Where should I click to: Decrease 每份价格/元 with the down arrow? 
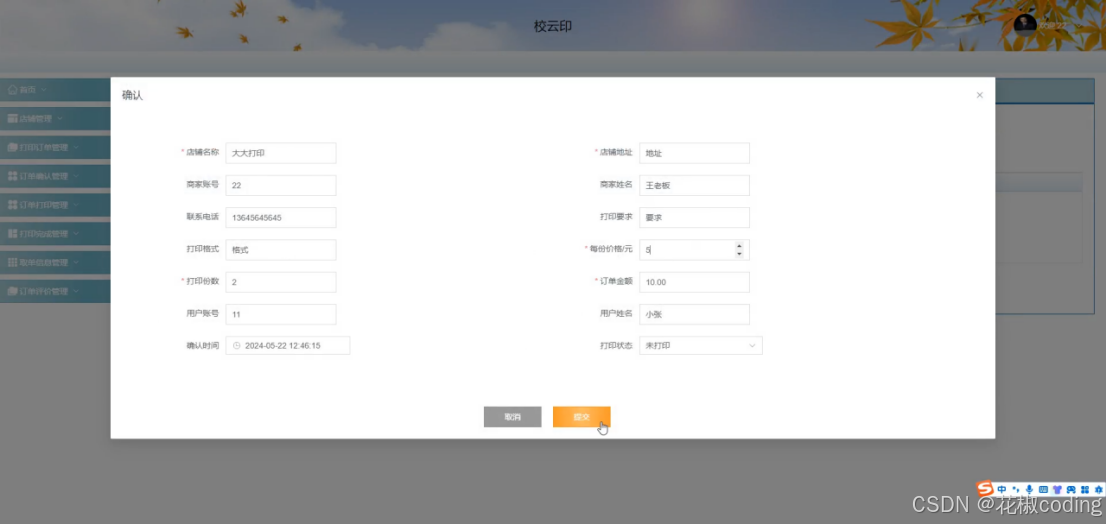(x=739, y=254)
